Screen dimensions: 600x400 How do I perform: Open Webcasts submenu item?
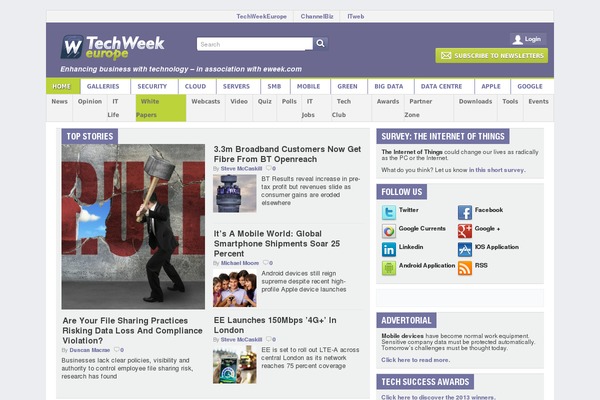click(x=205, y=101)
